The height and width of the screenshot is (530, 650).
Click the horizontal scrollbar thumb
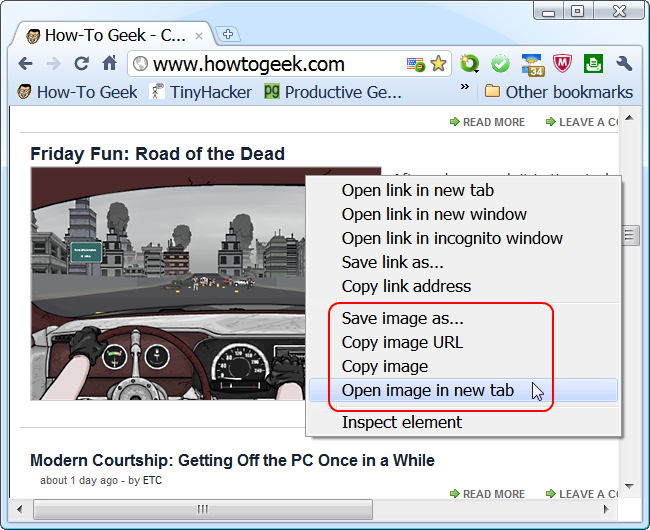tap(203, 509)
